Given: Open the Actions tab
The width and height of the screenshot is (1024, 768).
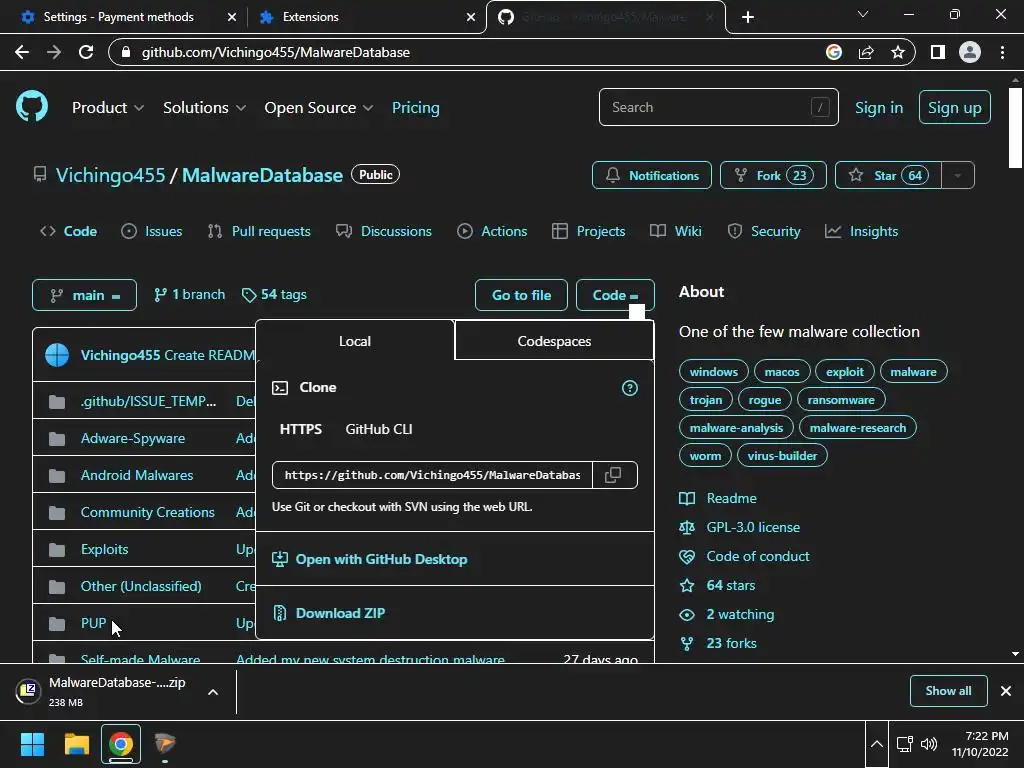Looking at the screenshot, I should click(x=492, y=231).
